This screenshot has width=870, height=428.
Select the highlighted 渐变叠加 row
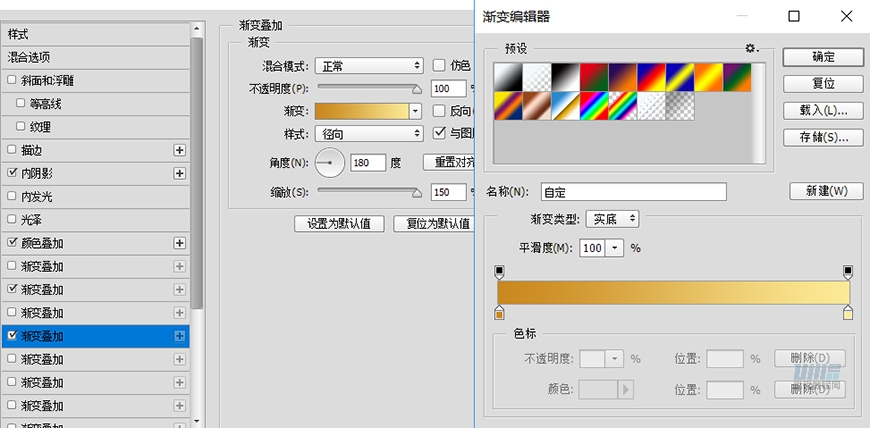coord(95,336)
